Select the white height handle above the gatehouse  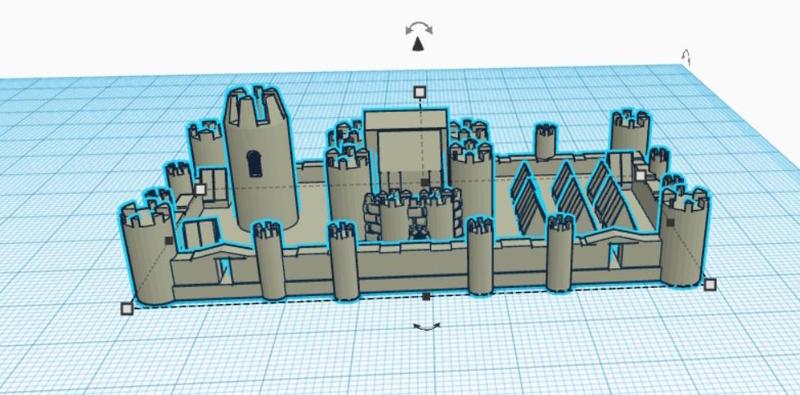(419, 92)
